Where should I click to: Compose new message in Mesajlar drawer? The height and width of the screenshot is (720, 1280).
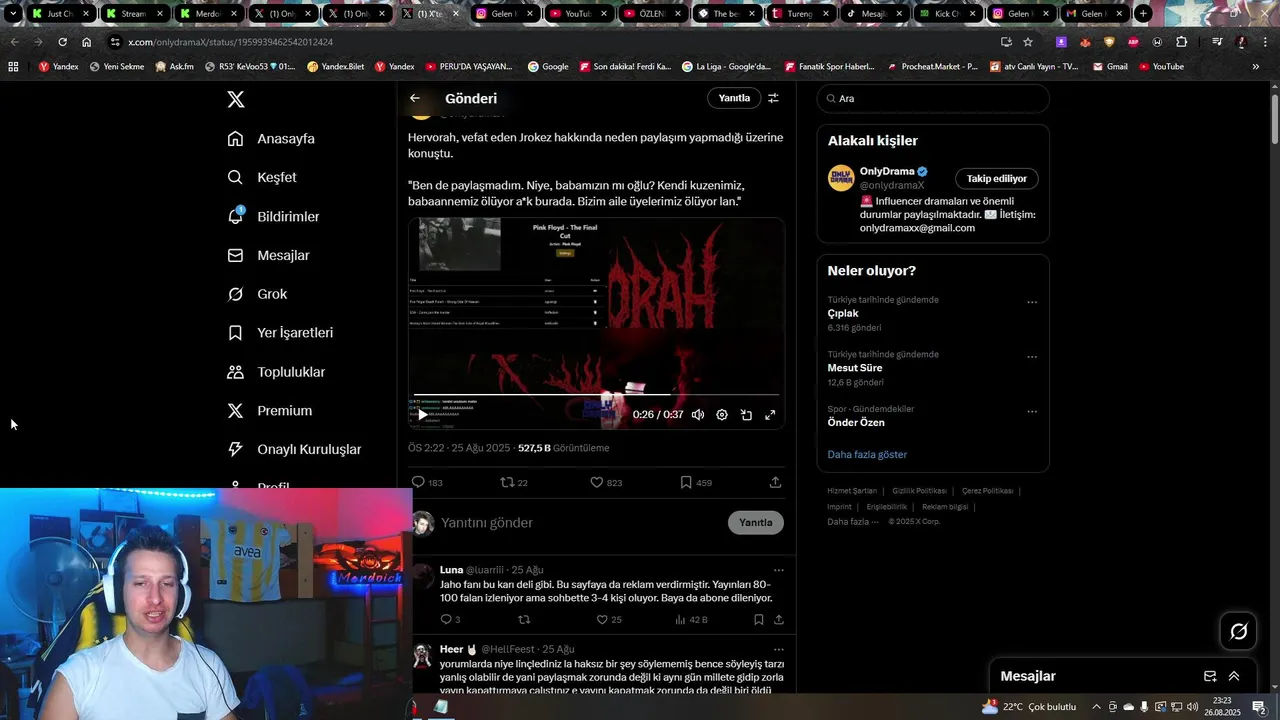click(1210, 676)
